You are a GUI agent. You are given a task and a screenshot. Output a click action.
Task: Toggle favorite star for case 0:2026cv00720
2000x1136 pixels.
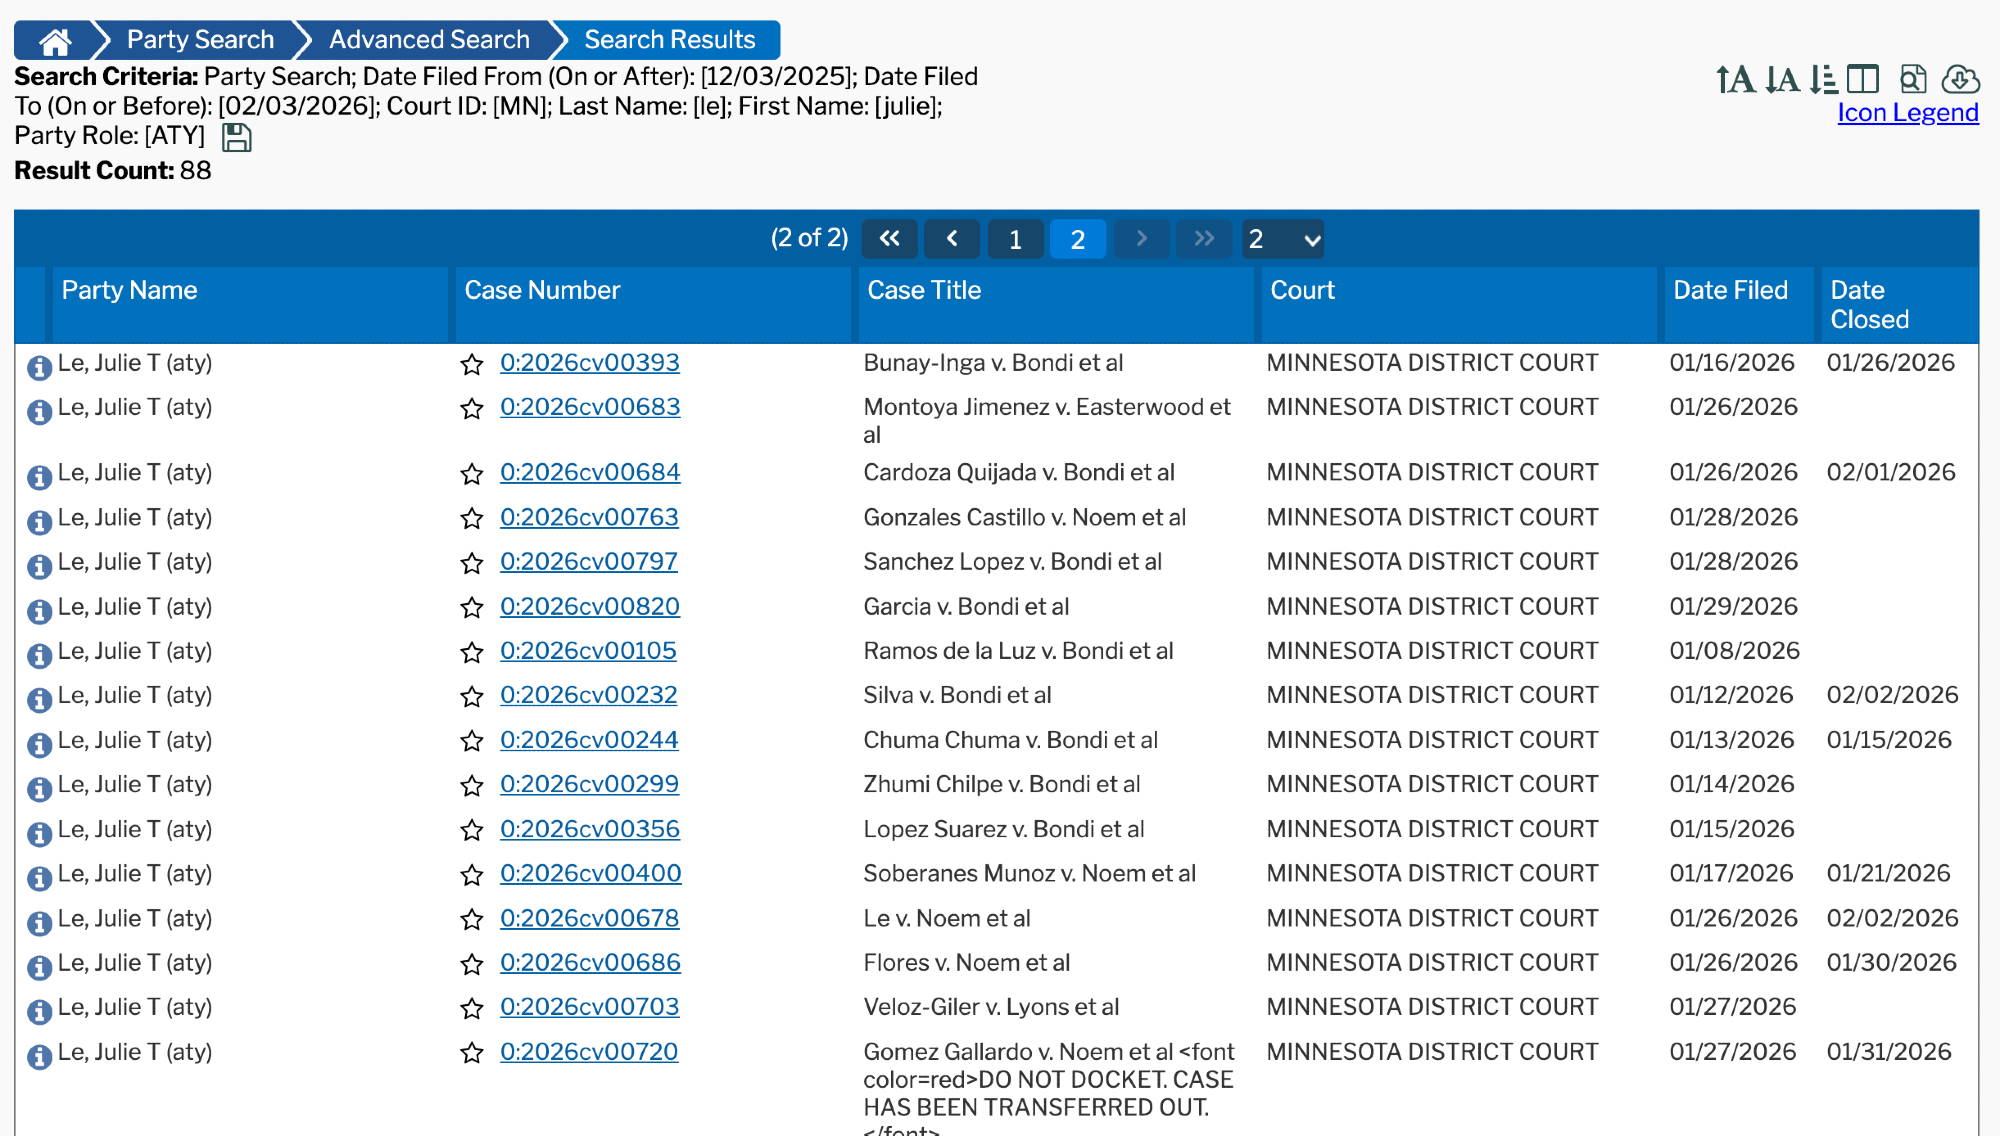(x=472, y=1053)
